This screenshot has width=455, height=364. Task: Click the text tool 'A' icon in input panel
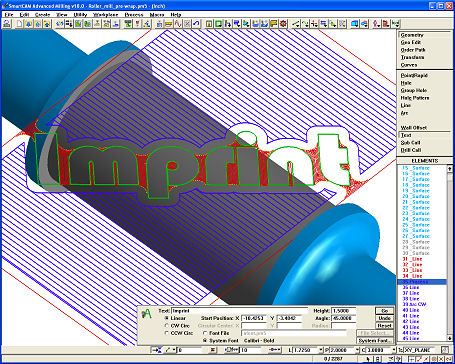click(146, 314)
